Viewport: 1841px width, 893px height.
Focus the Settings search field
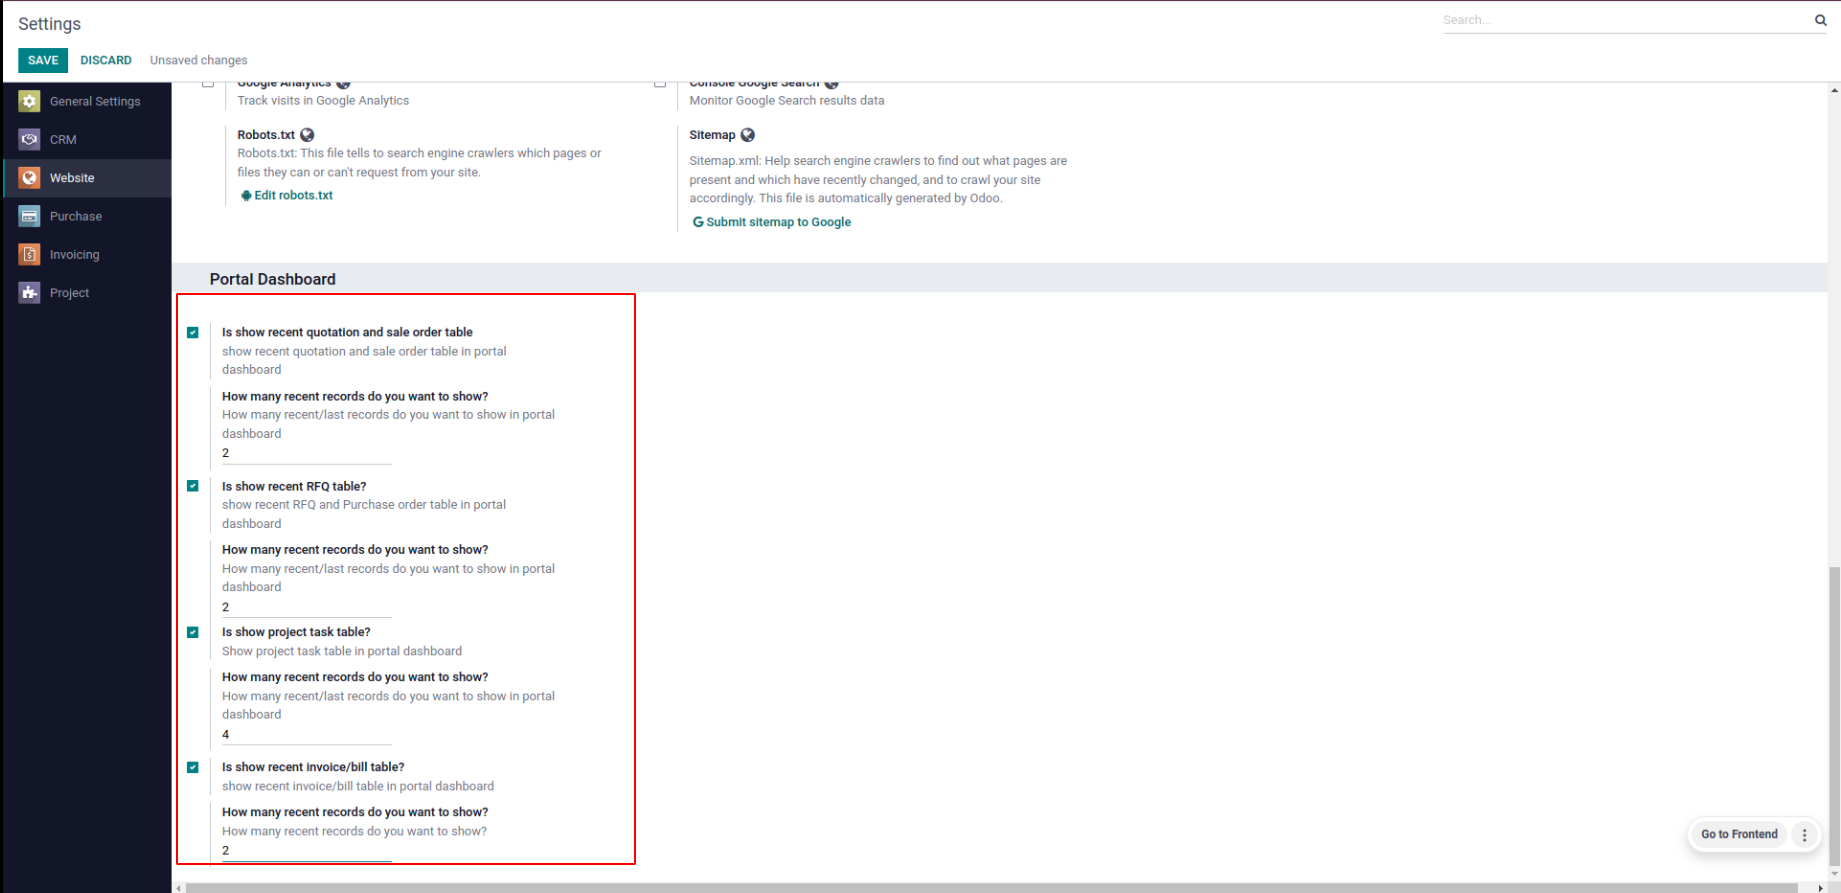1626,20
